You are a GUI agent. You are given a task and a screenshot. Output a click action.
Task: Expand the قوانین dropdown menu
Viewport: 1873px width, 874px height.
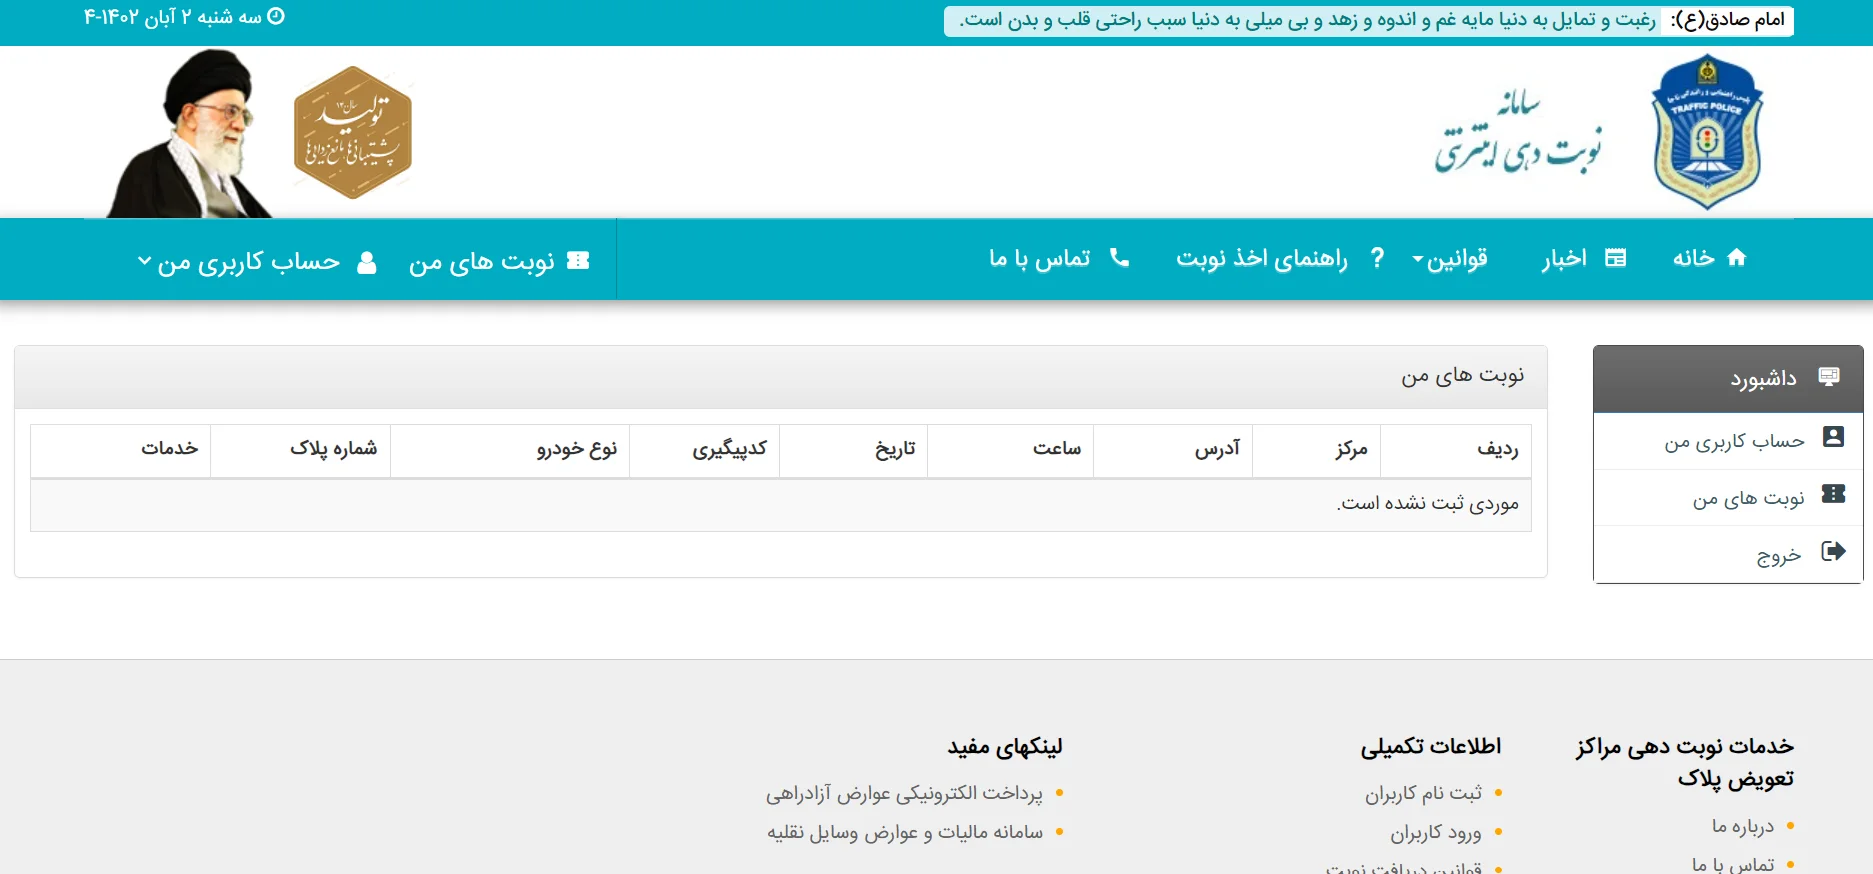click(x=1450, y=259)
